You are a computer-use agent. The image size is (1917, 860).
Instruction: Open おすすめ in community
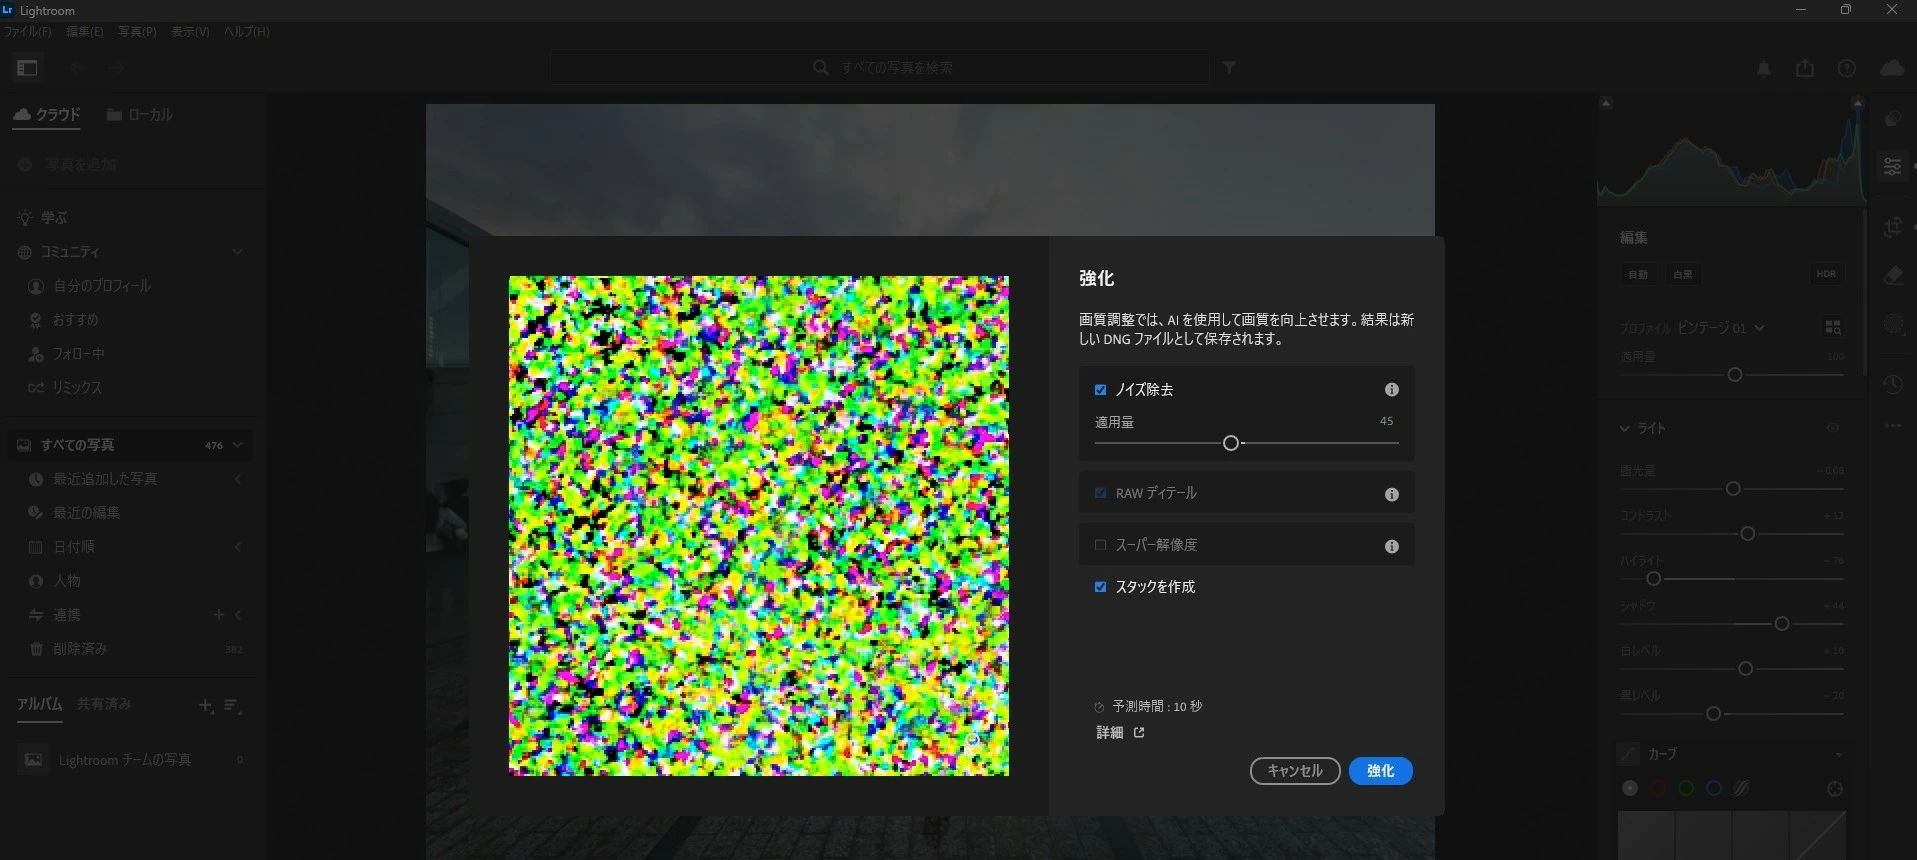tap(64, 320)
